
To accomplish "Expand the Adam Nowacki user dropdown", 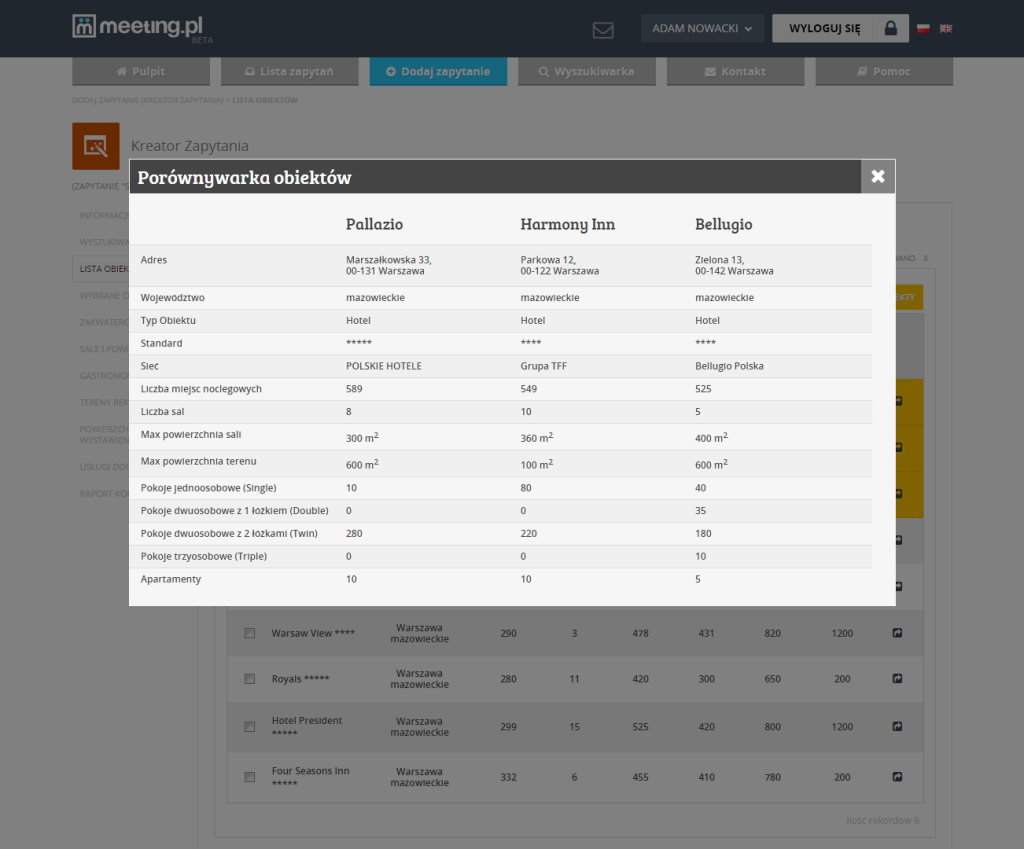I will [702, 29].
